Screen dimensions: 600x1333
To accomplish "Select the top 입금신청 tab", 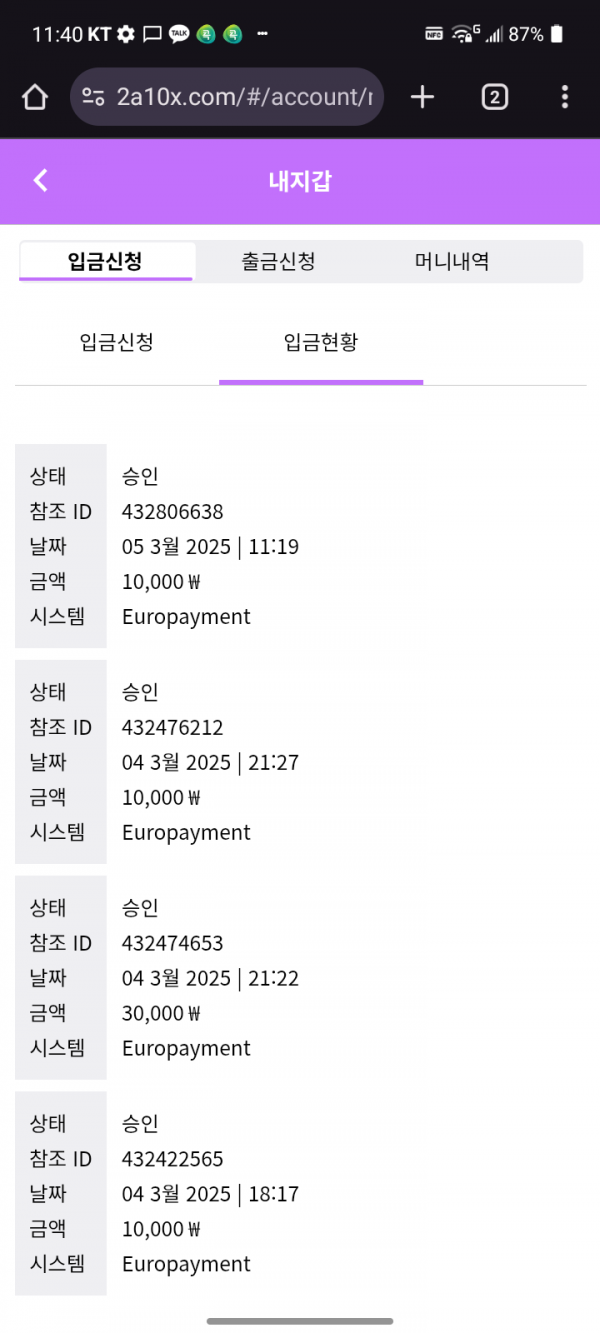I will [x=105, y=262].
